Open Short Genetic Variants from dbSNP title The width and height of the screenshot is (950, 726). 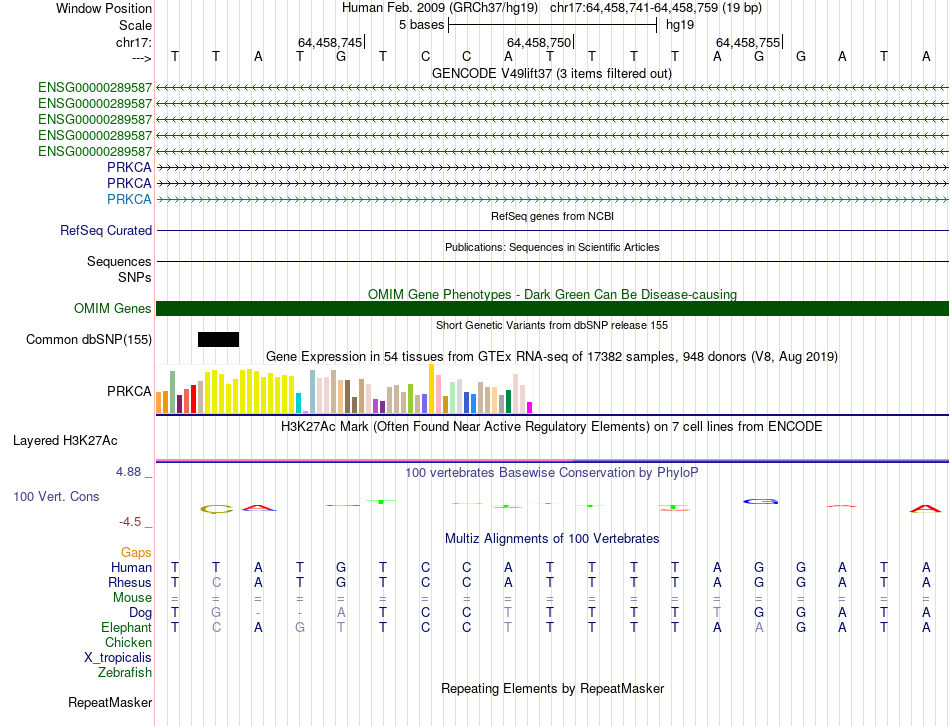click(x=552, y=325)
